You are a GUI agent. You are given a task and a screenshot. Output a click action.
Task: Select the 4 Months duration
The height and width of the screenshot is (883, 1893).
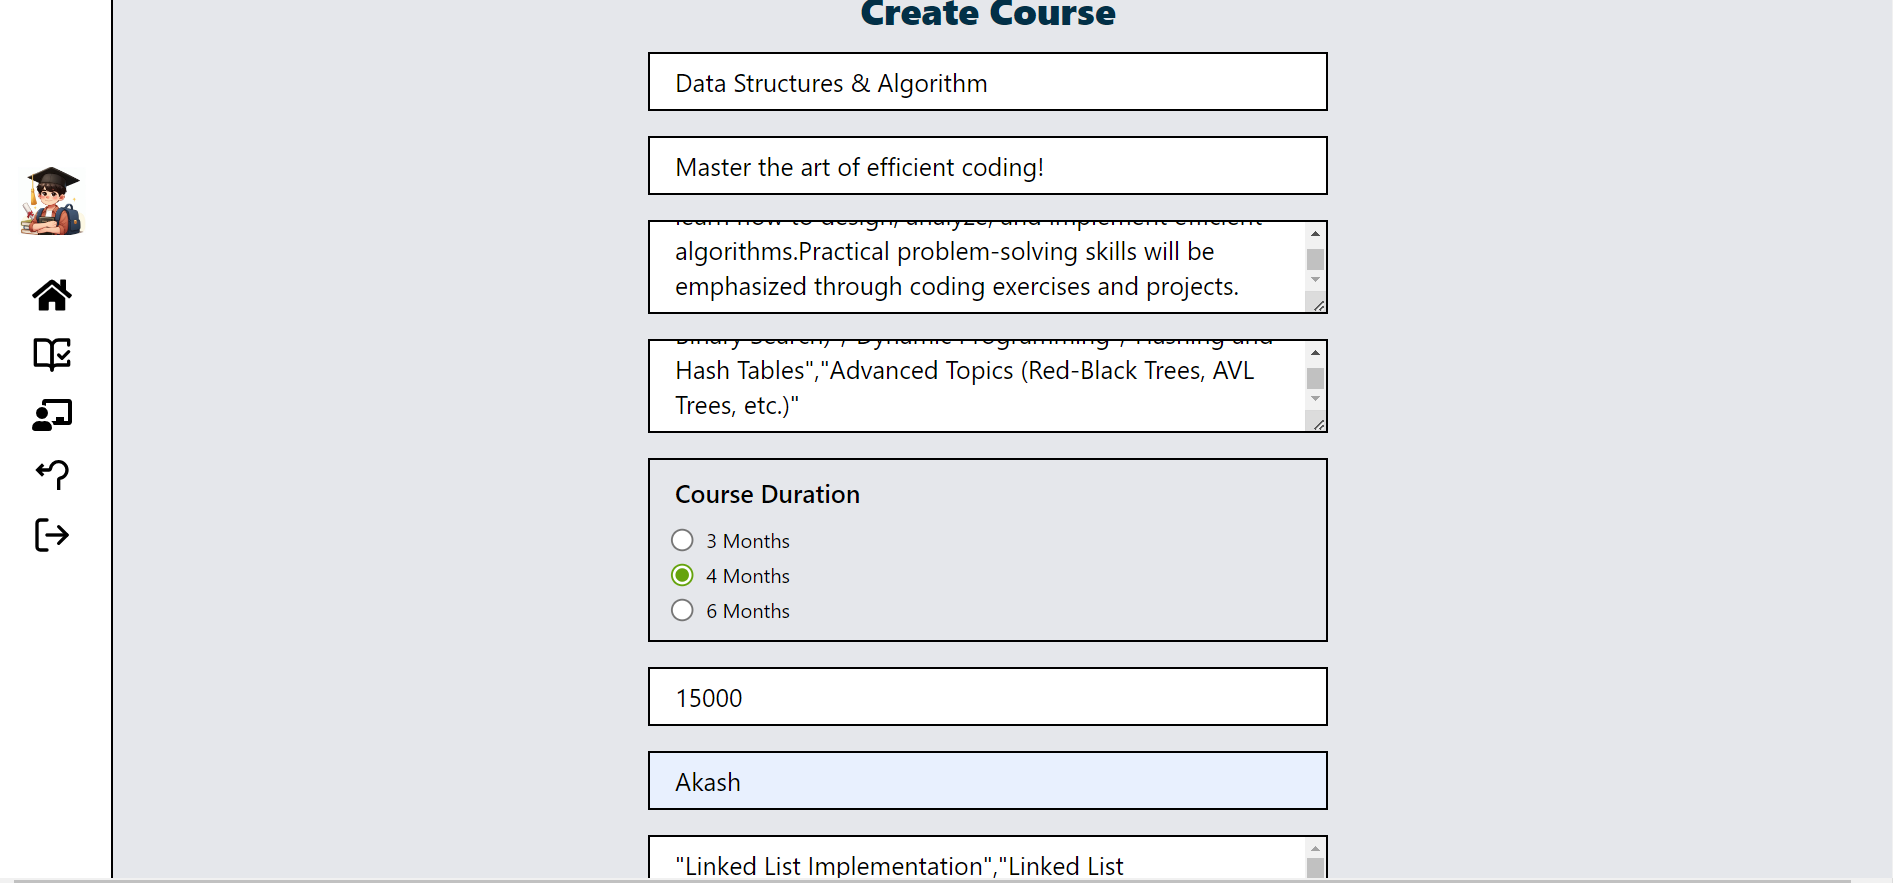tap(682, 575)
